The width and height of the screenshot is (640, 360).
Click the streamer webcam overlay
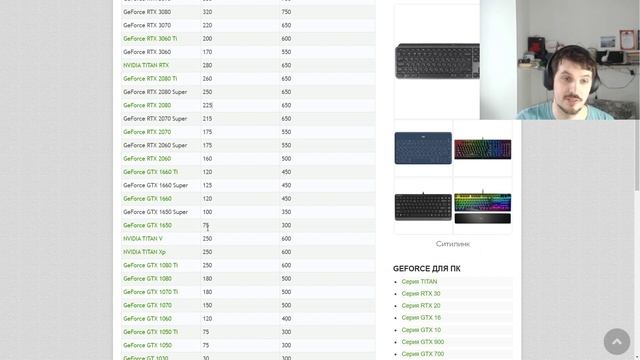[x=560, y=60]
